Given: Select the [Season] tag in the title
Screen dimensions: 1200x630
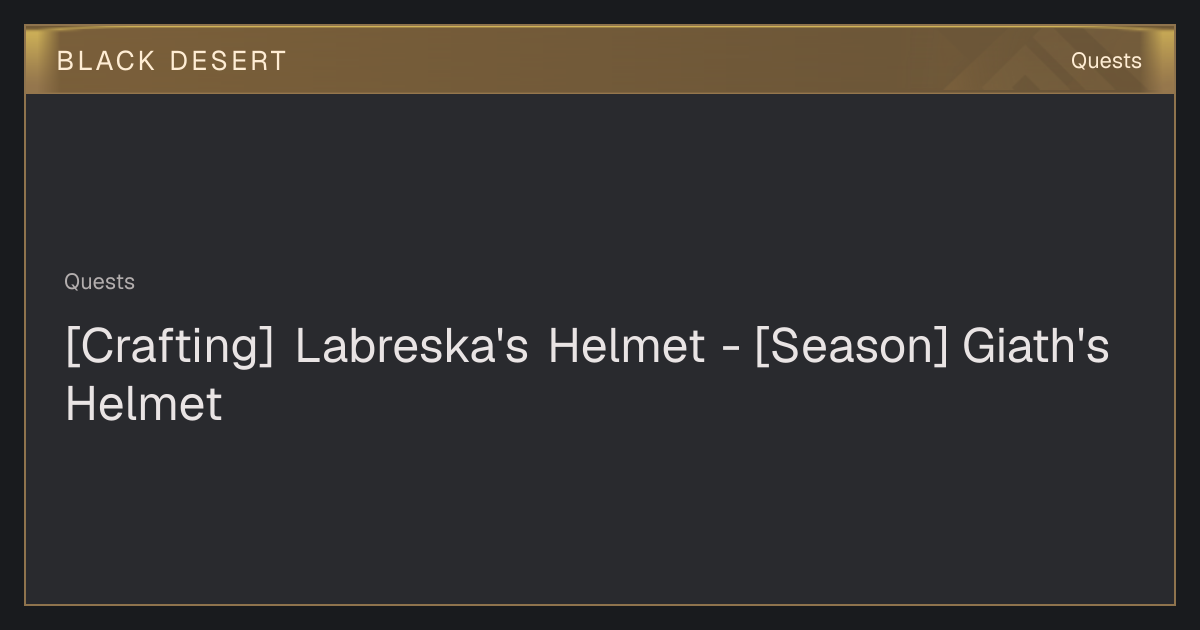Looking at the screenshot, I should tap(851, 347).
